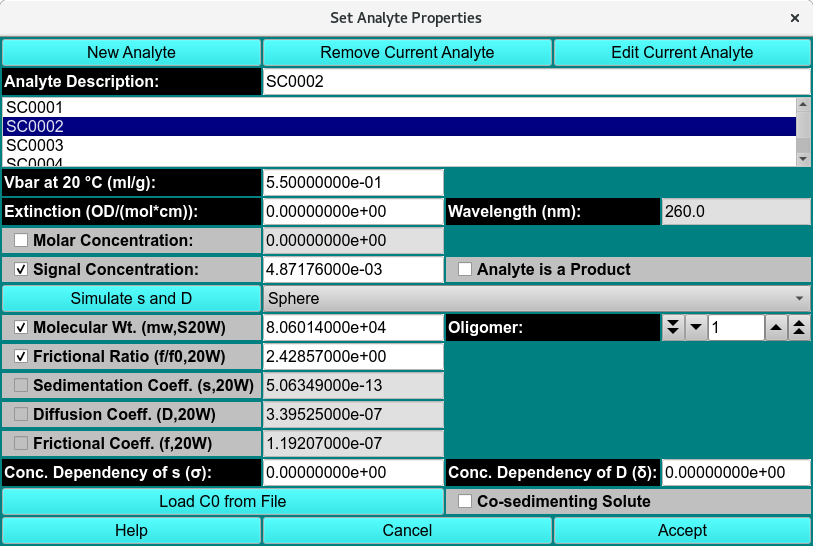Screen dimensions: 813x546
Task: Click the Oligomer double-up increment arrow
Action: pos(799,327)
